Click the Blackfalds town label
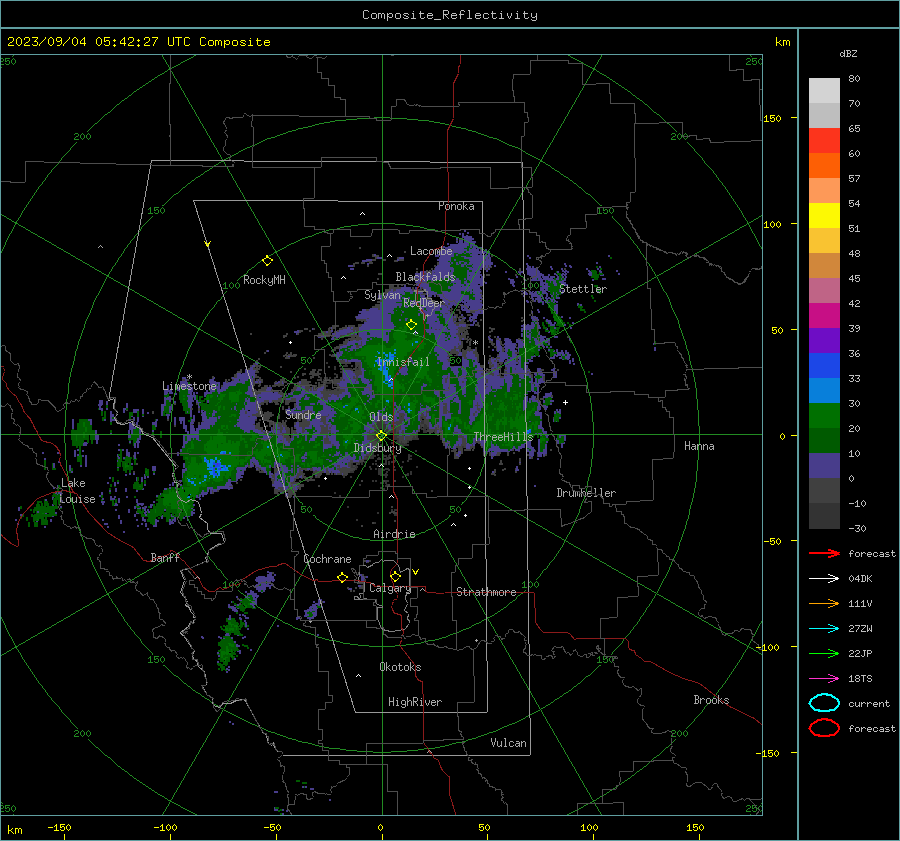This screenshot has width=900, height=841. [425, 277]
